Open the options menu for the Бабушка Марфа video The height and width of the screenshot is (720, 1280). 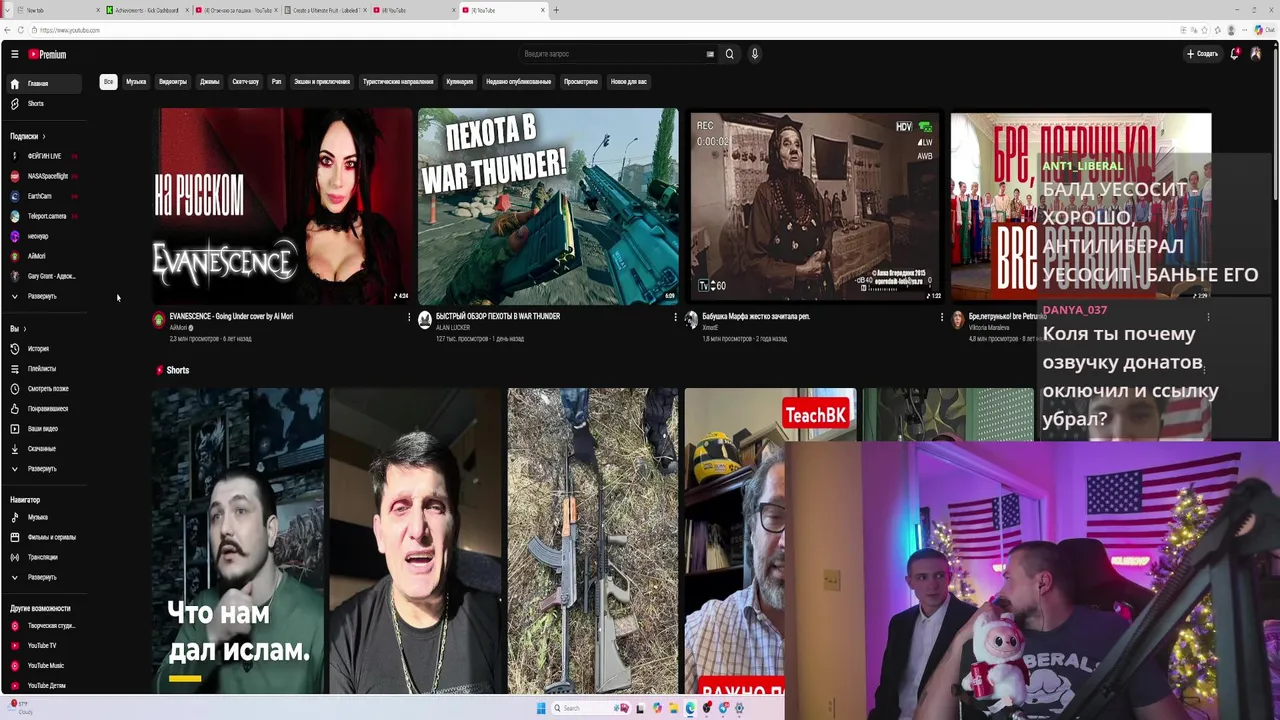(941, 317)
